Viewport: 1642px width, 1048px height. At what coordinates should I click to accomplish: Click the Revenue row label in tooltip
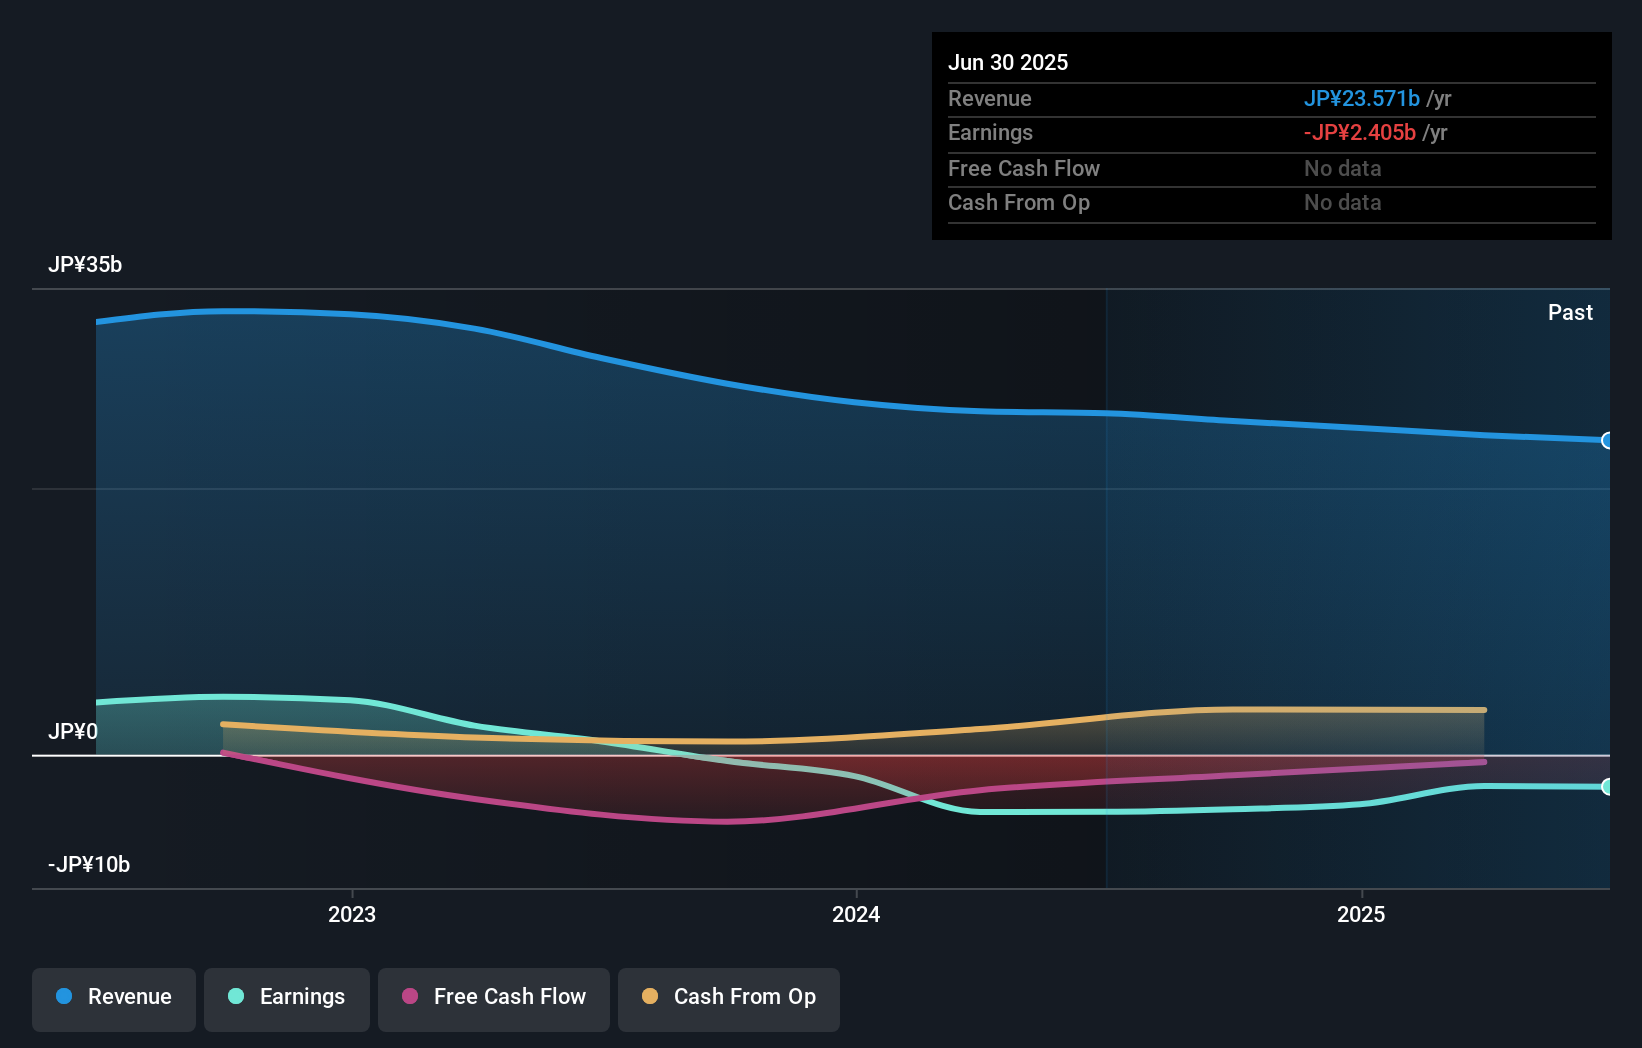(990, 98)
